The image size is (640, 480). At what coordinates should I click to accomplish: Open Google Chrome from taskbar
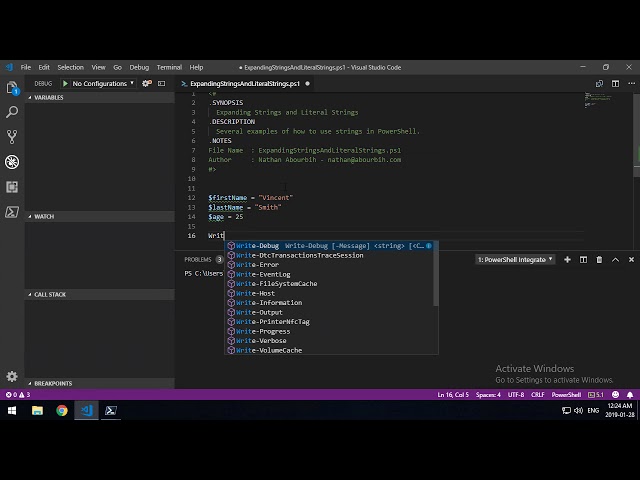tap(62, 410)
